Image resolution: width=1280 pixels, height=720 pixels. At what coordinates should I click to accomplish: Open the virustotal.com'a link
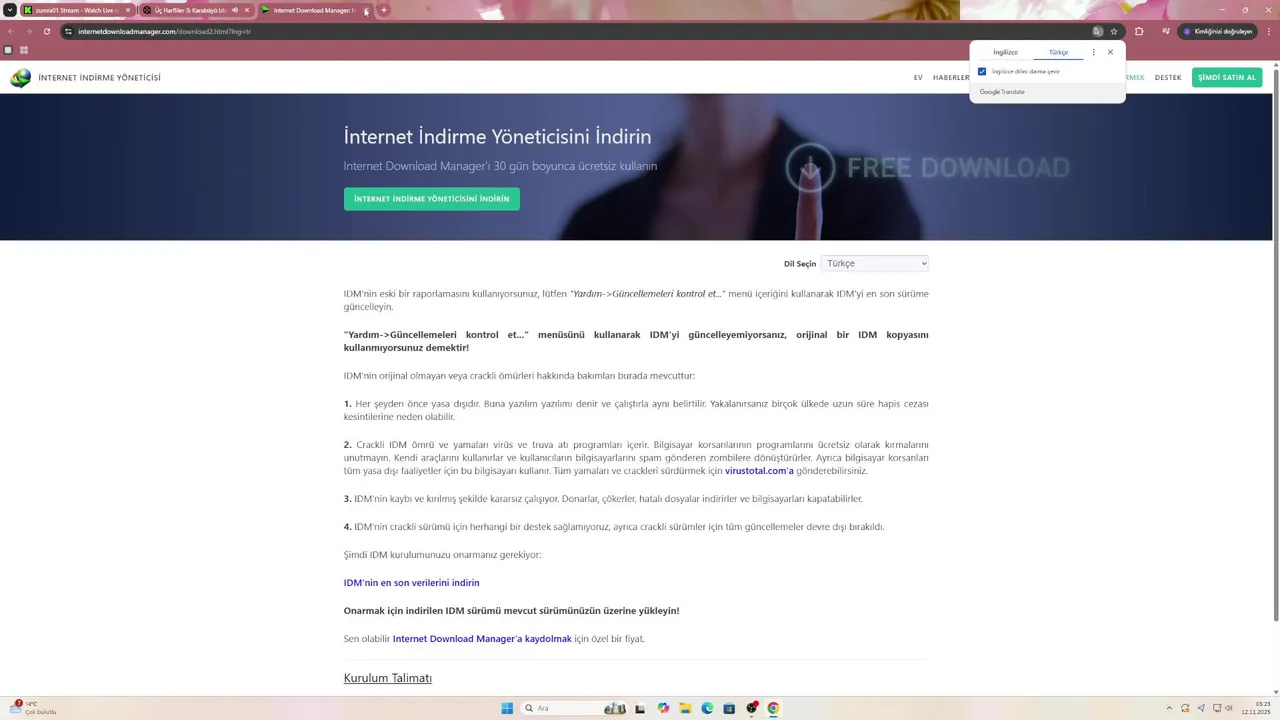(x=759, y=470)
